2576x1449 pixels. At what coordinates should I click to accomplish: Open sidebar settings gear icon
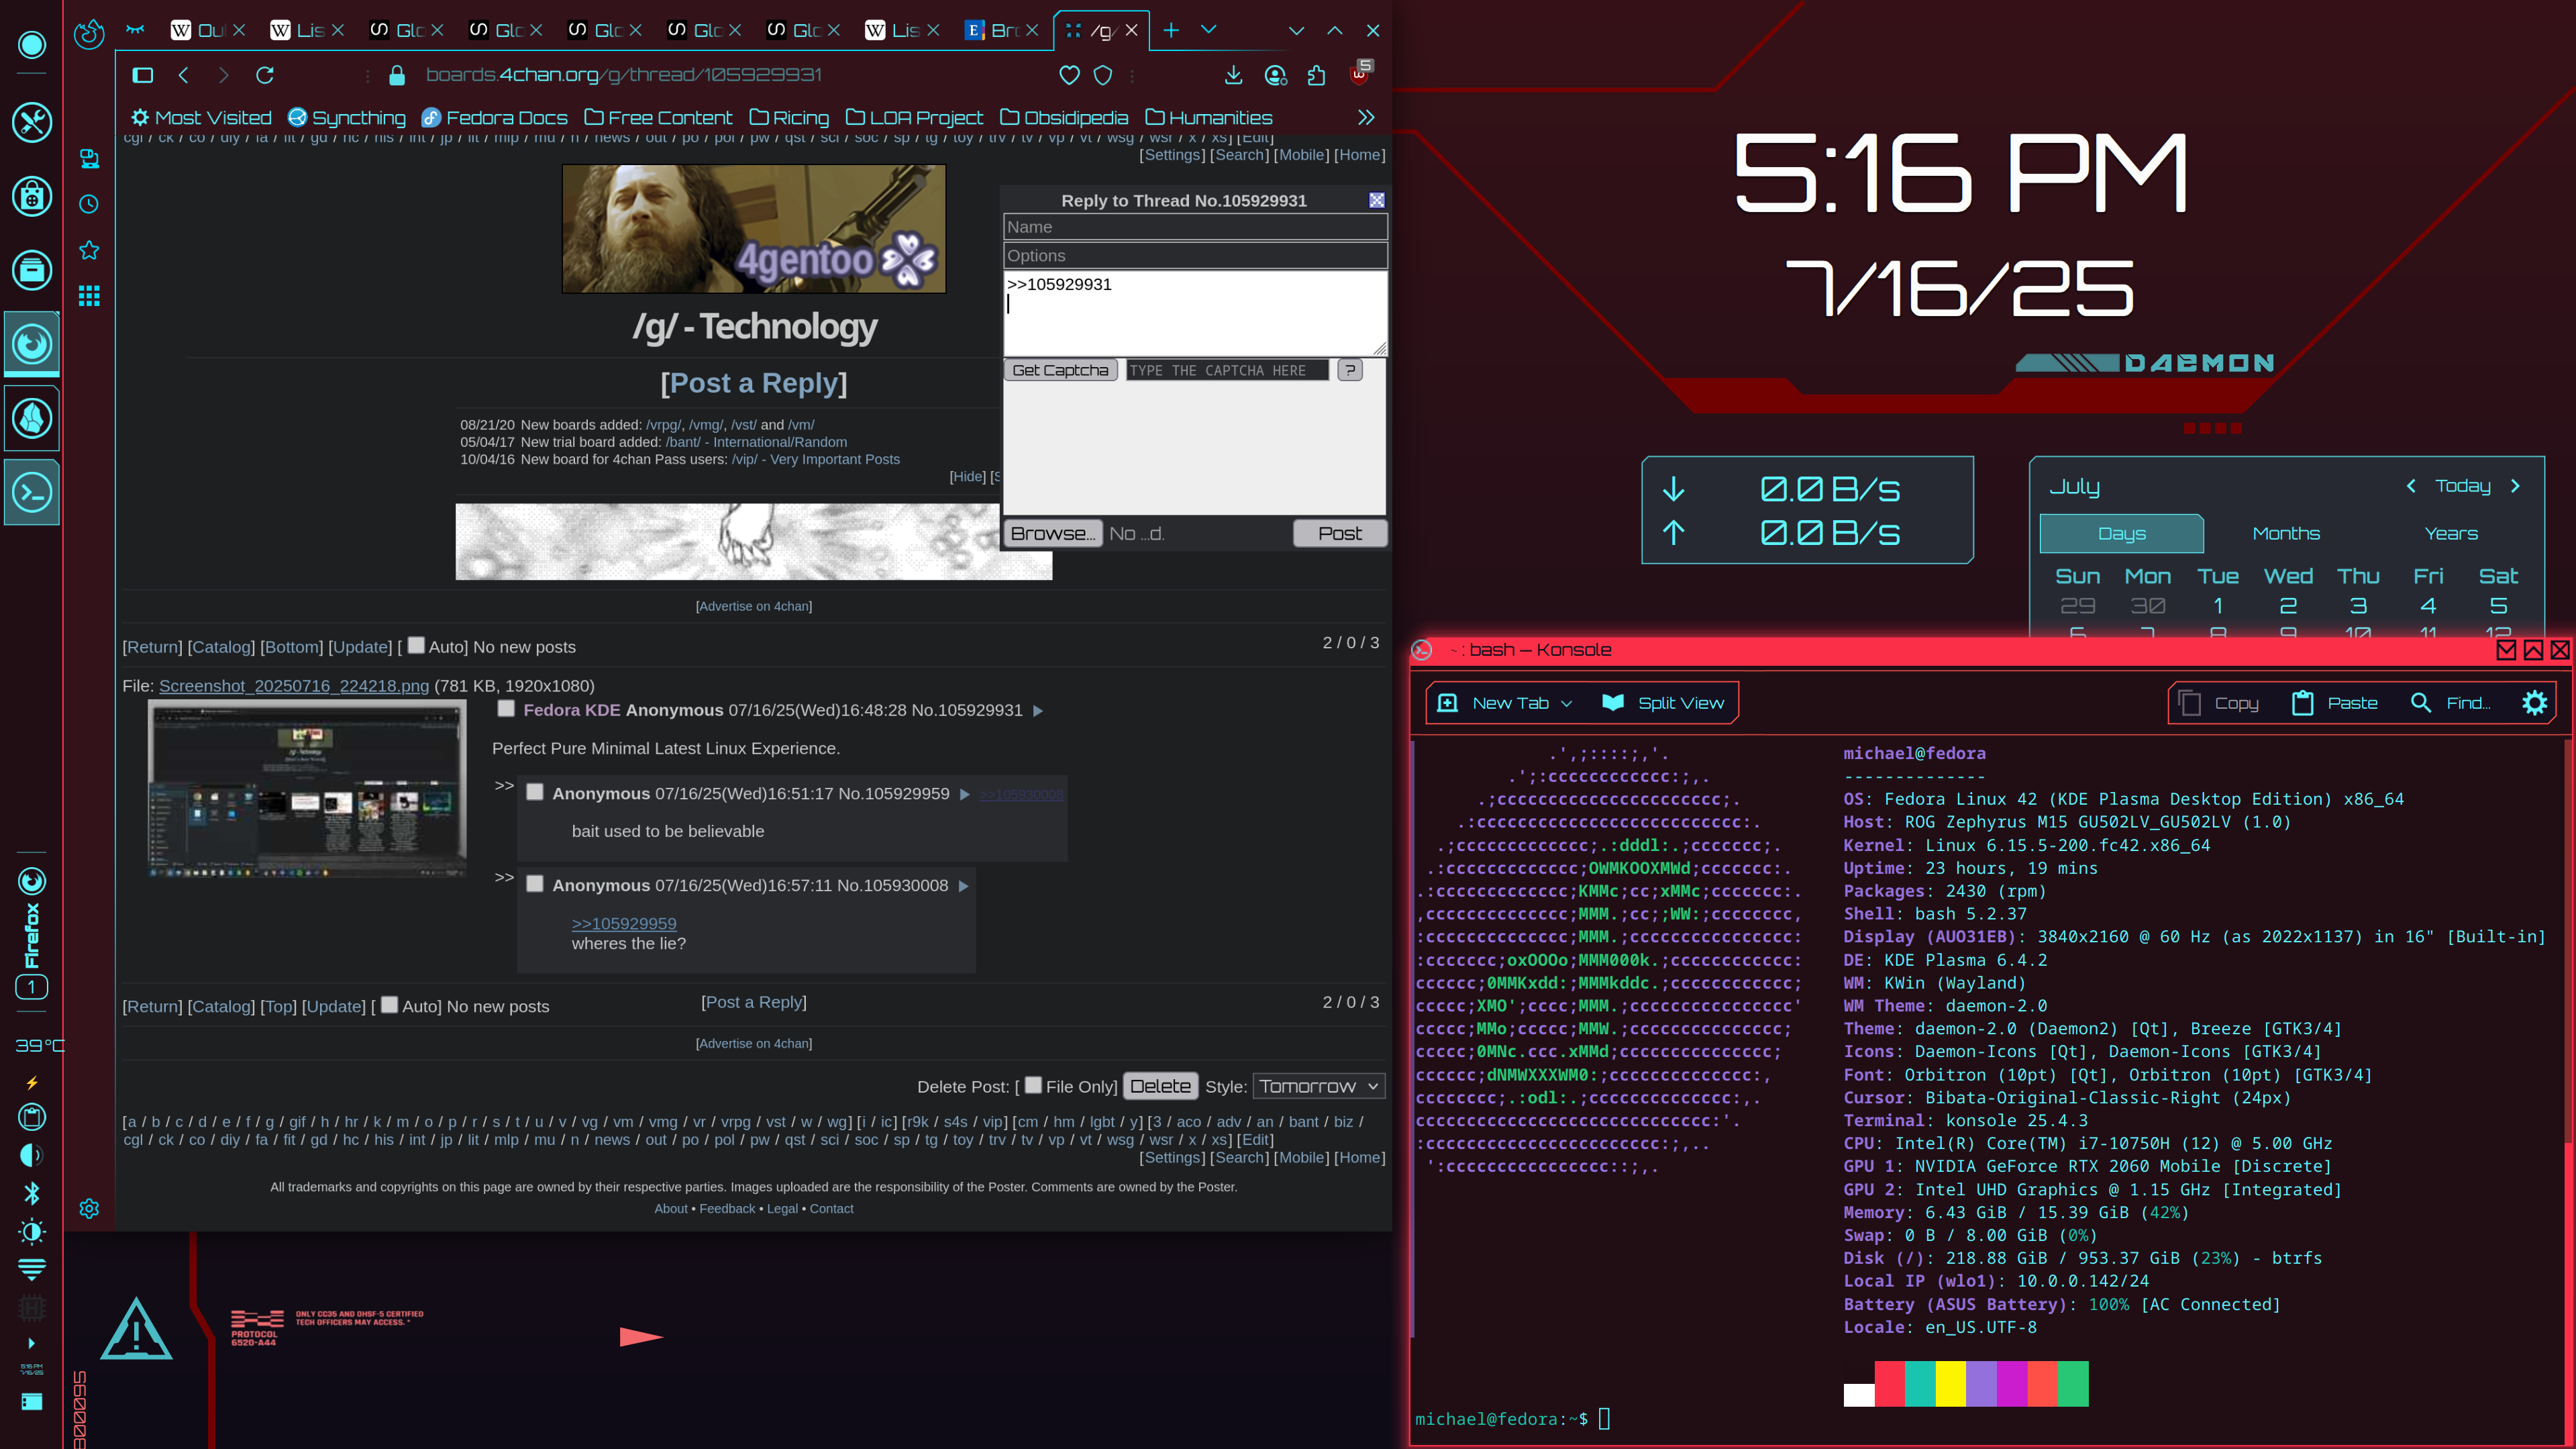coord(89,1209)
